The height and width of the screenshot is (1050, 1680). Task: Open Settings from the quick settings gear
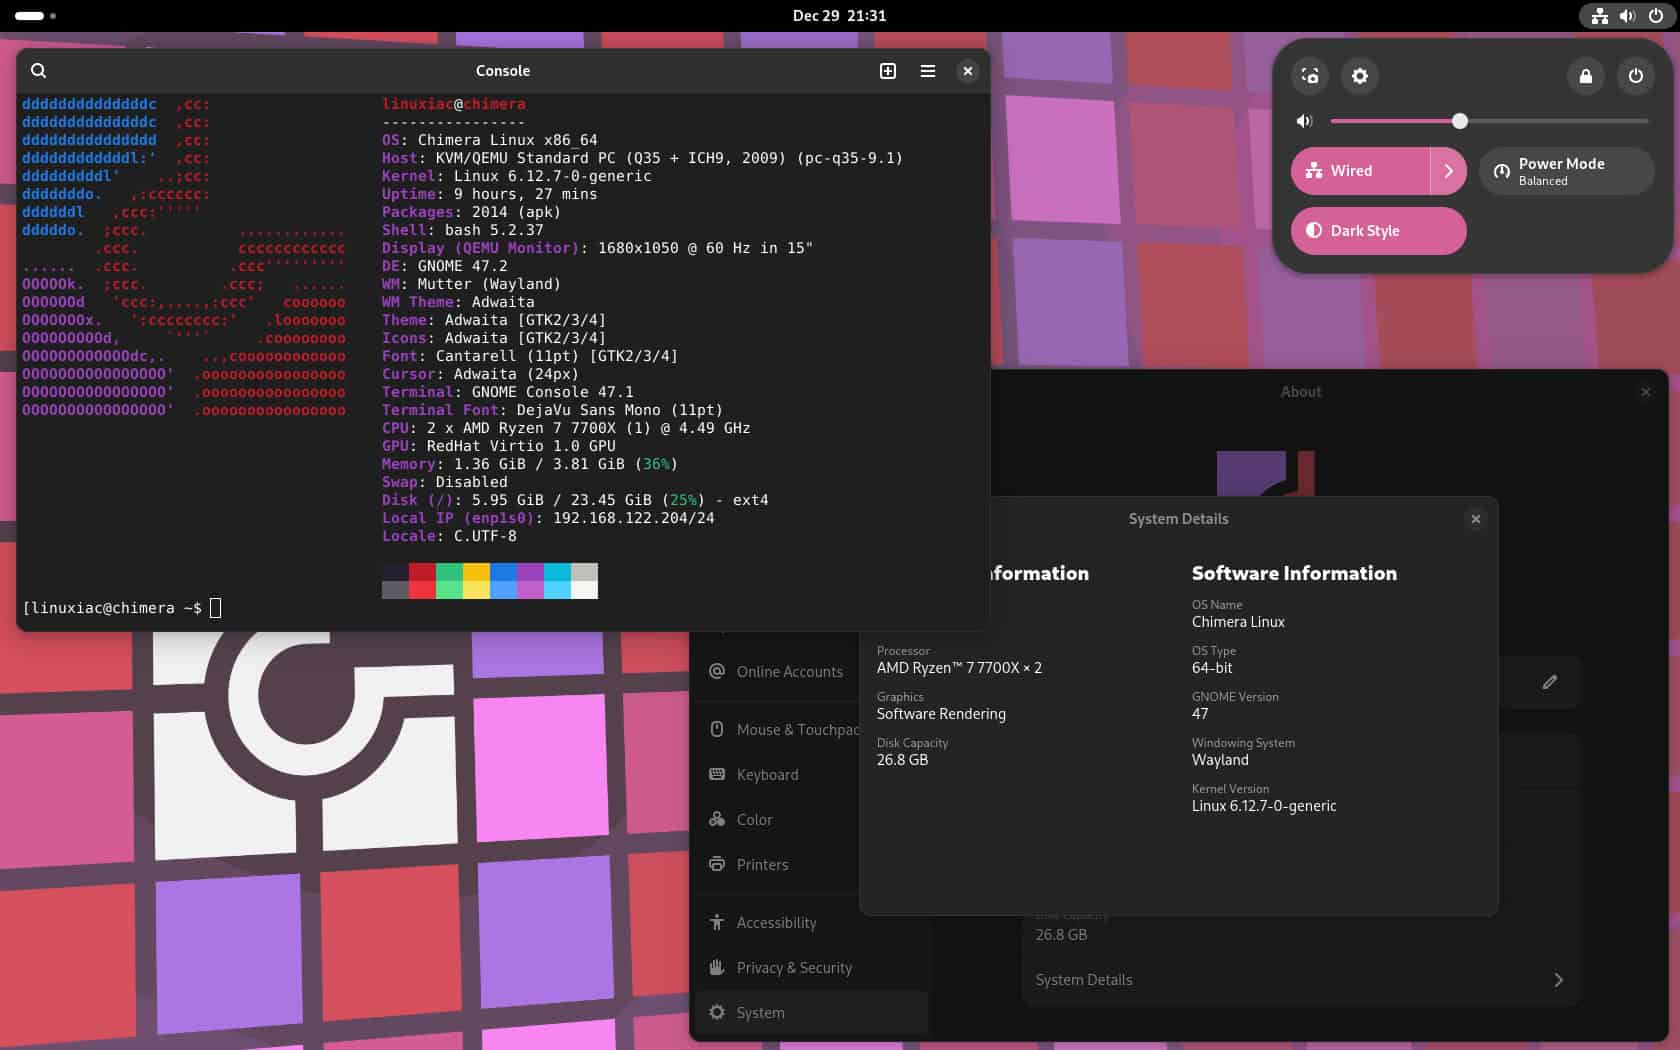coord(1360,76)
